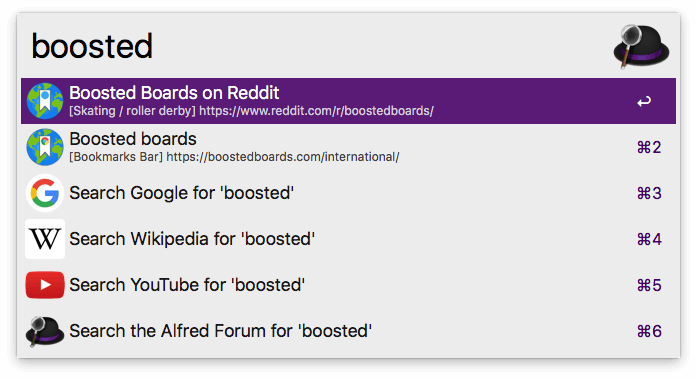Click the reddit.com/r/boostedboards URL subtitle

(316, 111)
